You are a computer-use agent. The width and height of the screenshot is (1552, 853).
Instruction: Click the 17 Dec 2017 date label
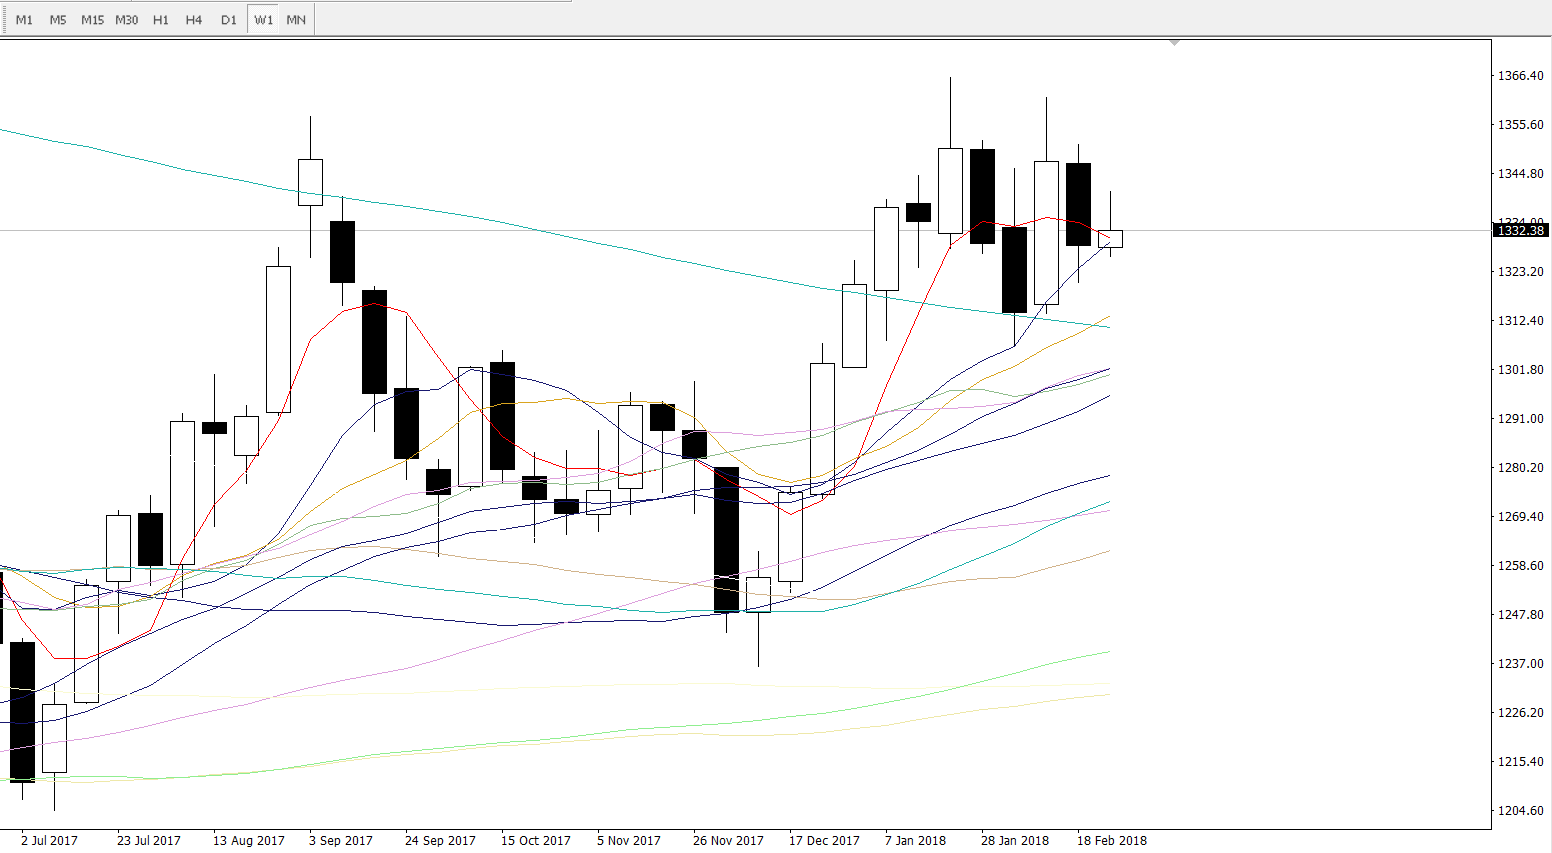click(824, 840)
